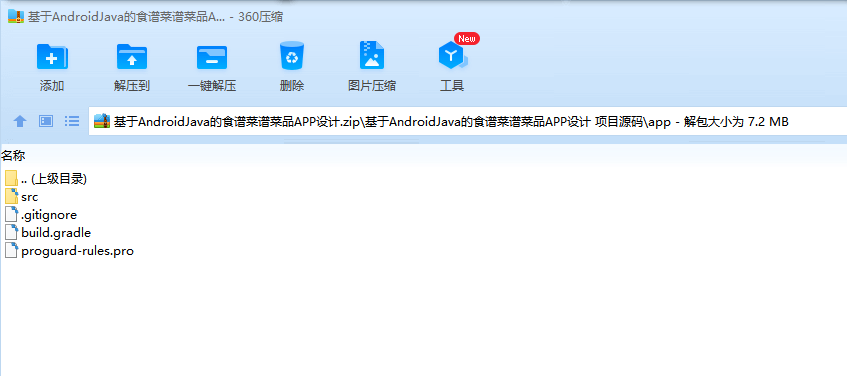
Task: Select the '.. (上级目录)' row text
Action: [54, 179]
